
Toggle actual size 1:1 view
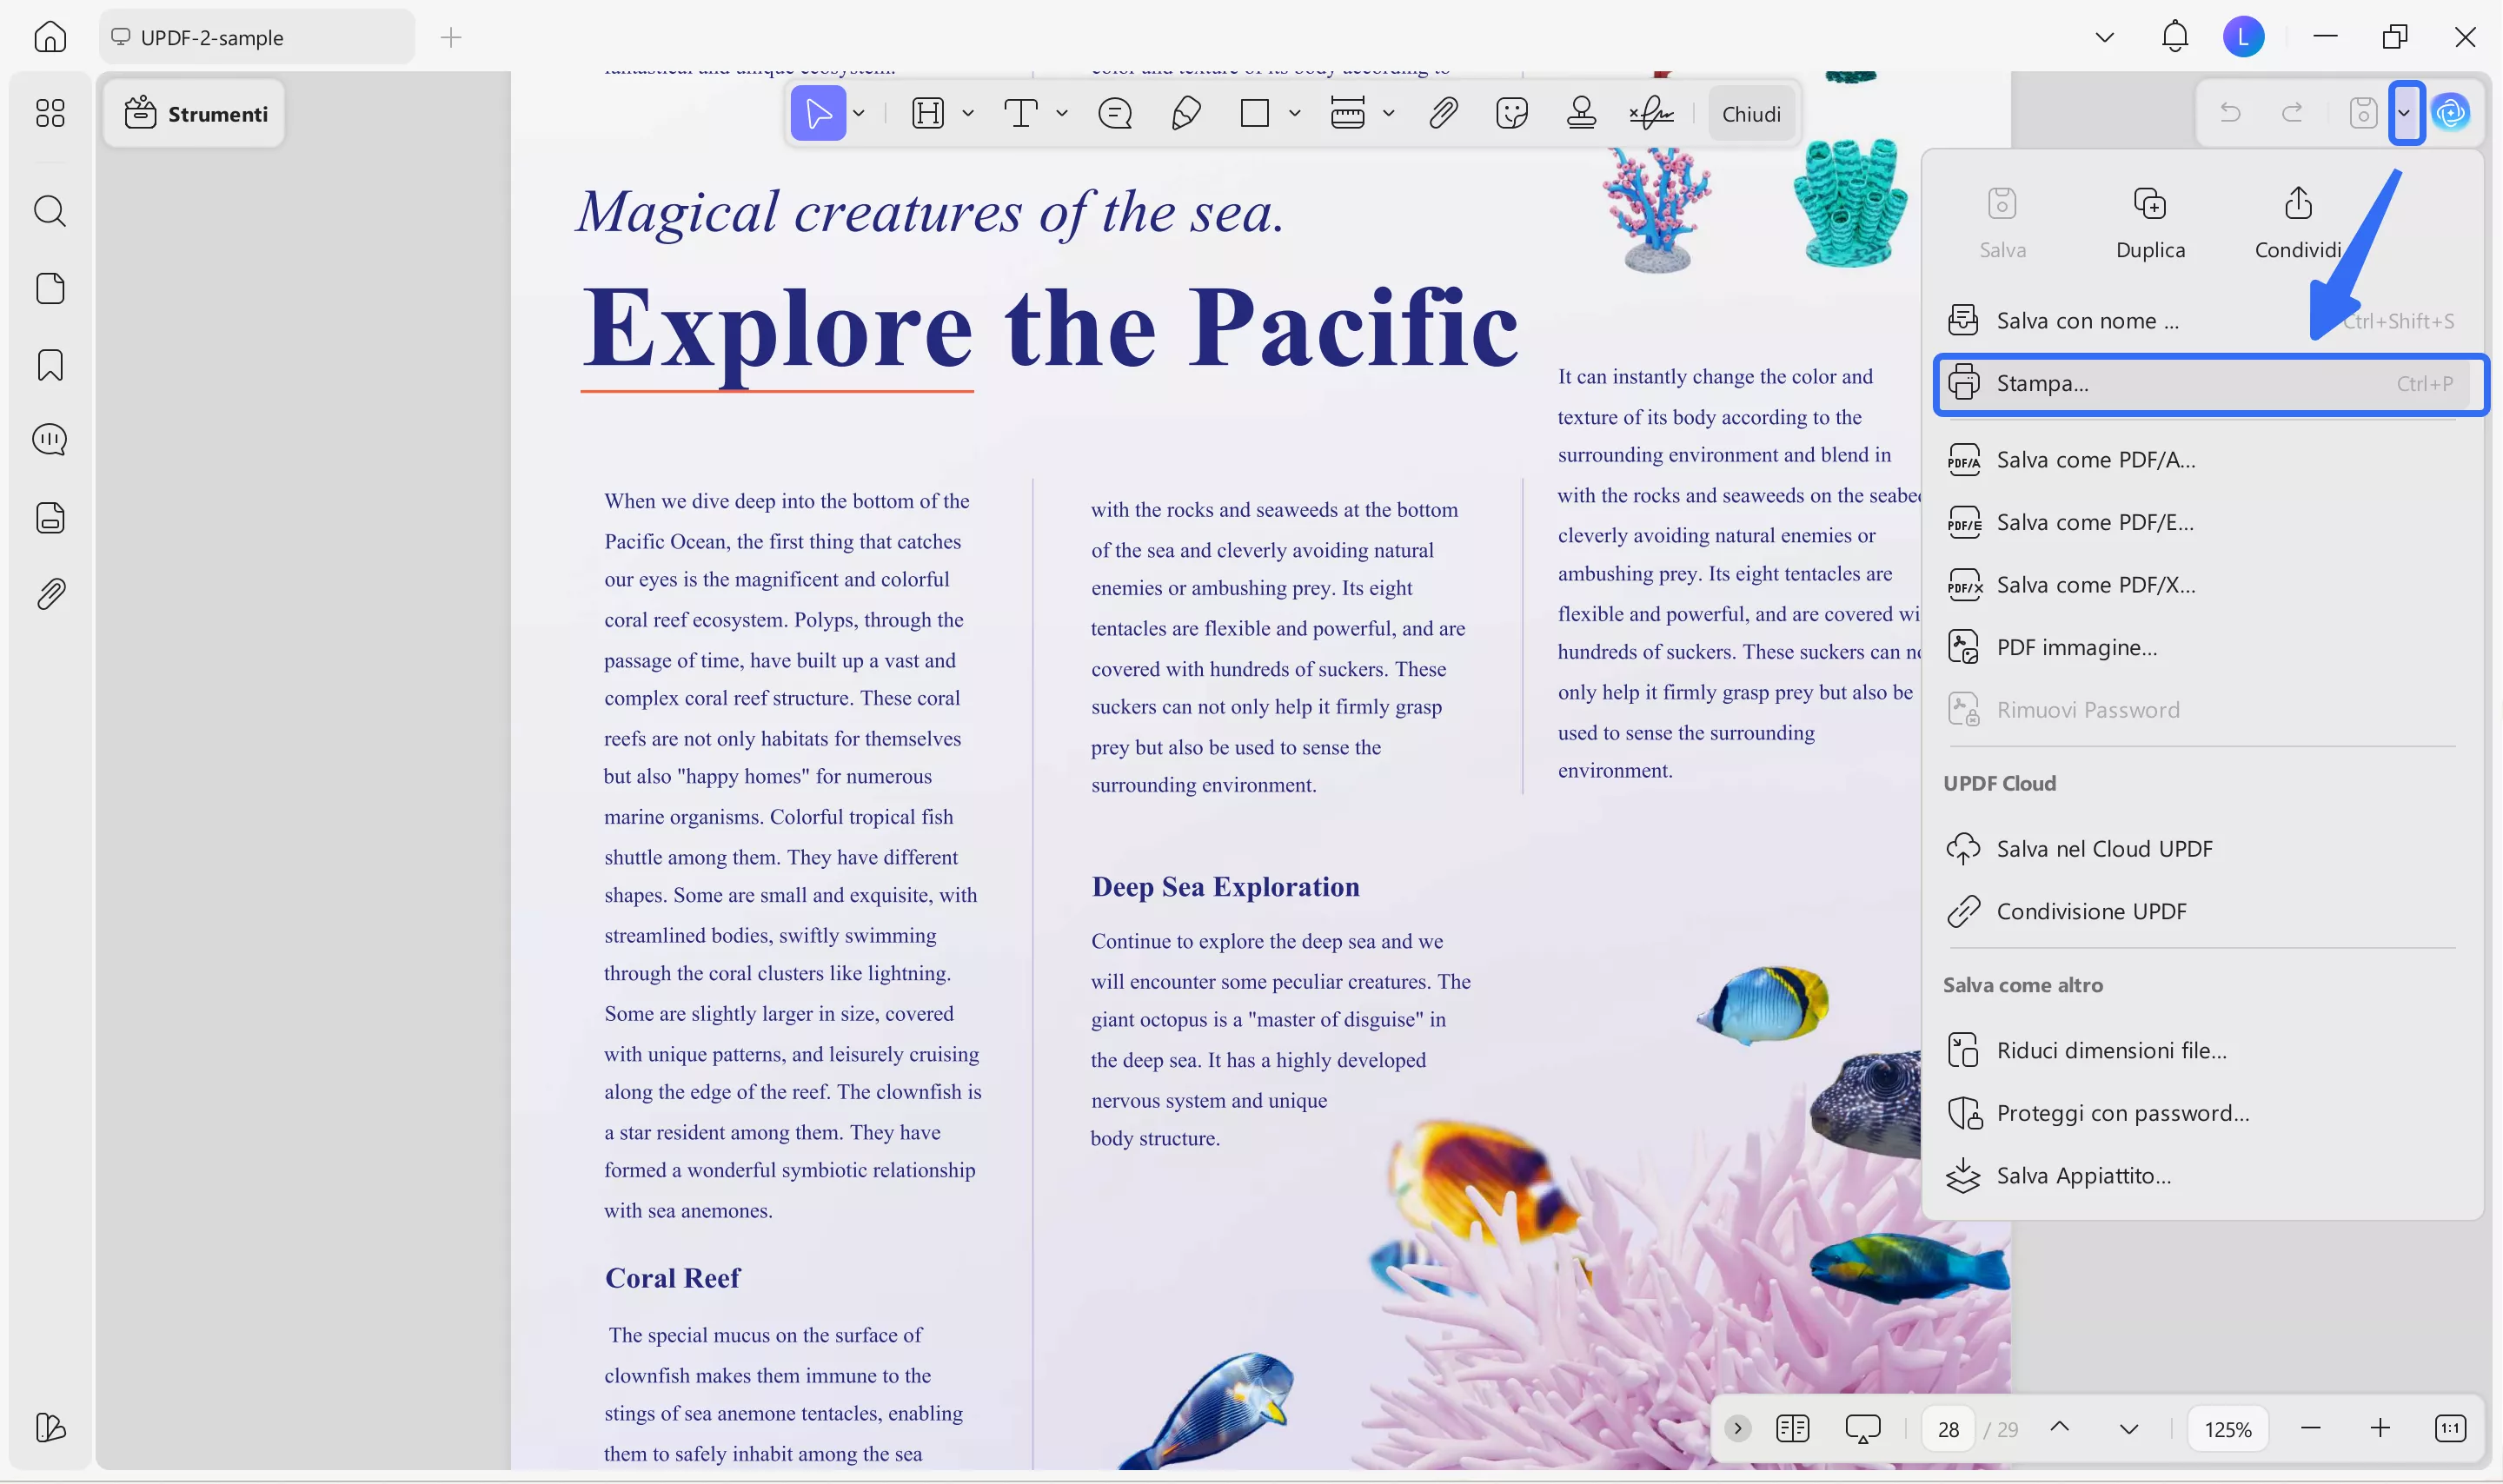point(2451,1428)
